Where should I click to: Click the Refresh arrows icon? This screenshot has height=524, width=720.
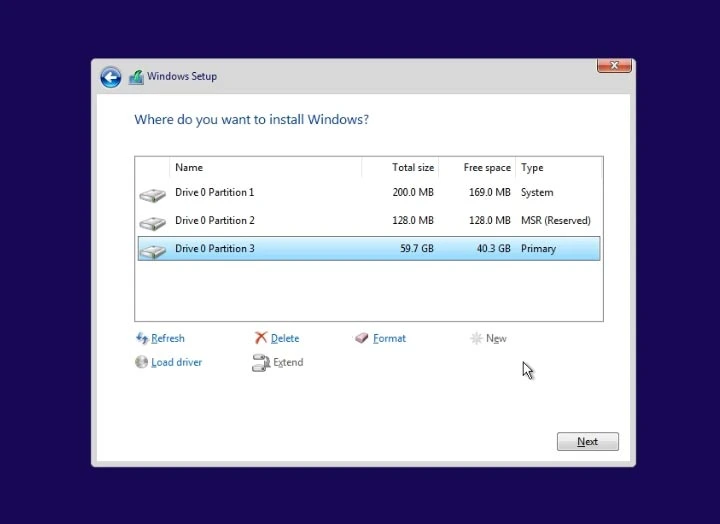(x=142, y=338)
